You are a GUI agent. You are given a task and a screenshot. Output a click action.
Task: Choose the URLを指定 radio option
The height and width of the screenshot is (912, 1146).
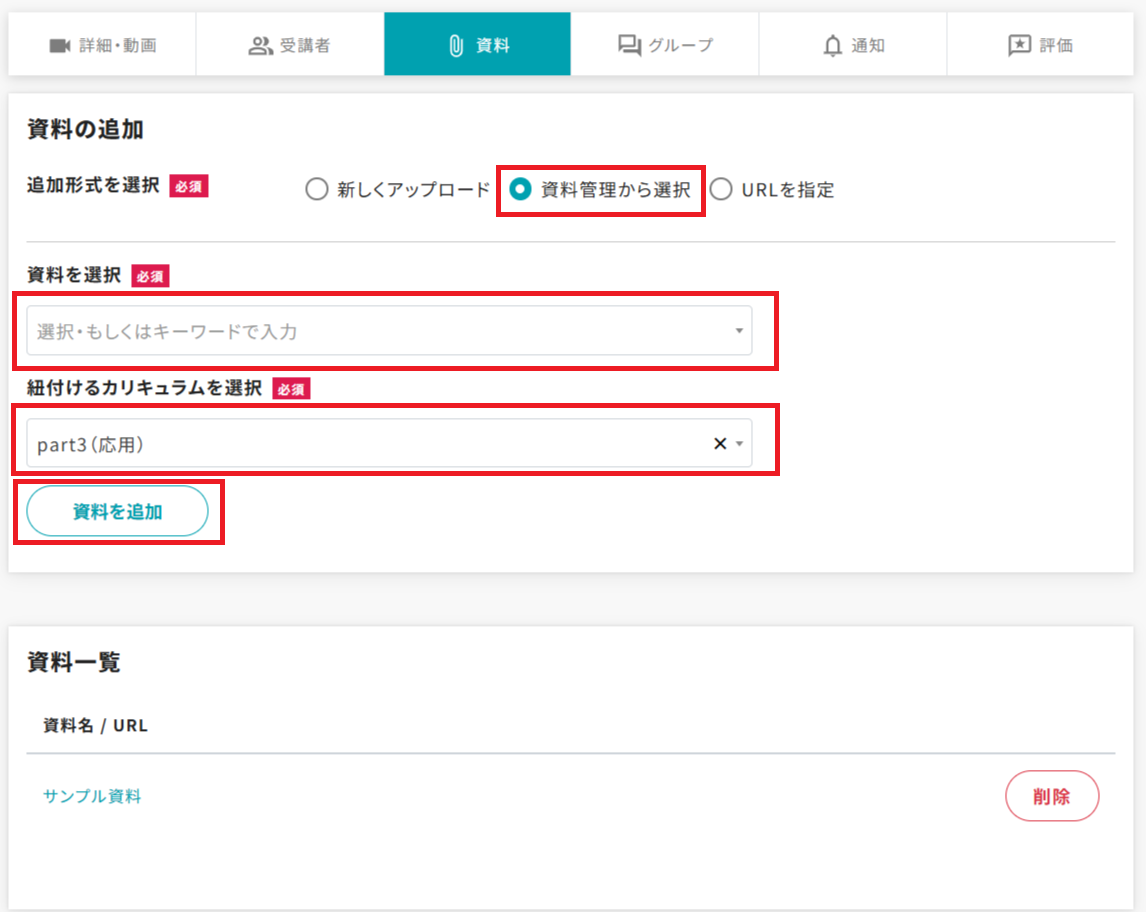pyautogui.click(x=721, y=190)
